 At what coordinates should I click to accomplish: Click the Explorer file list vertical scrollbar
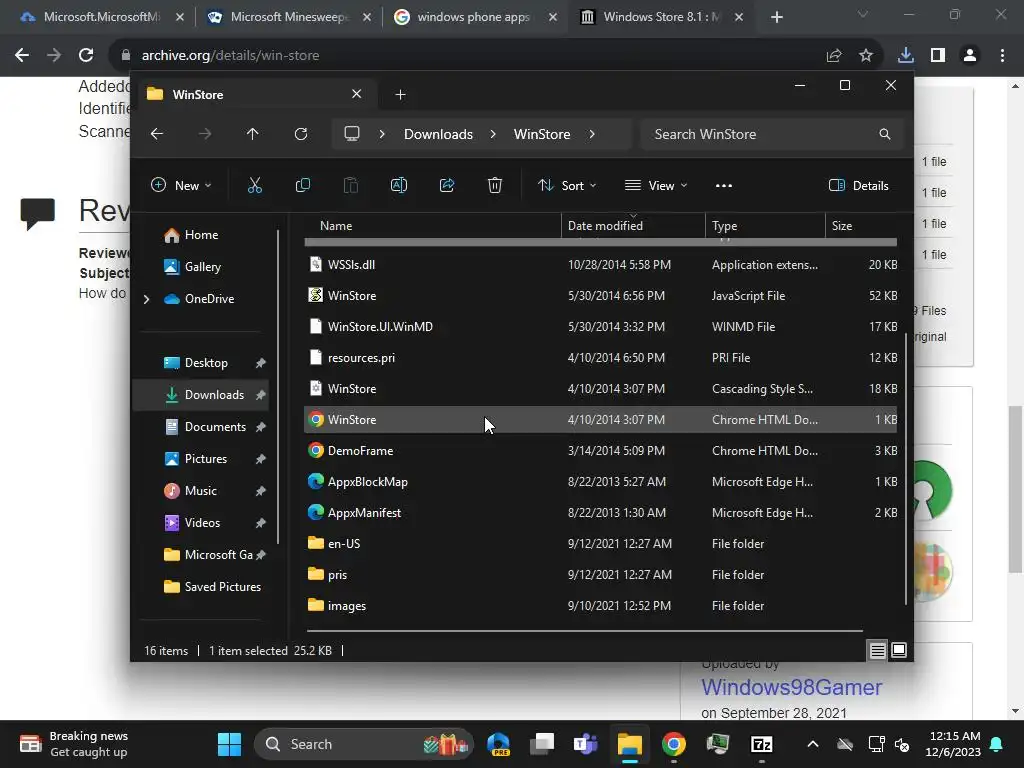905,470
